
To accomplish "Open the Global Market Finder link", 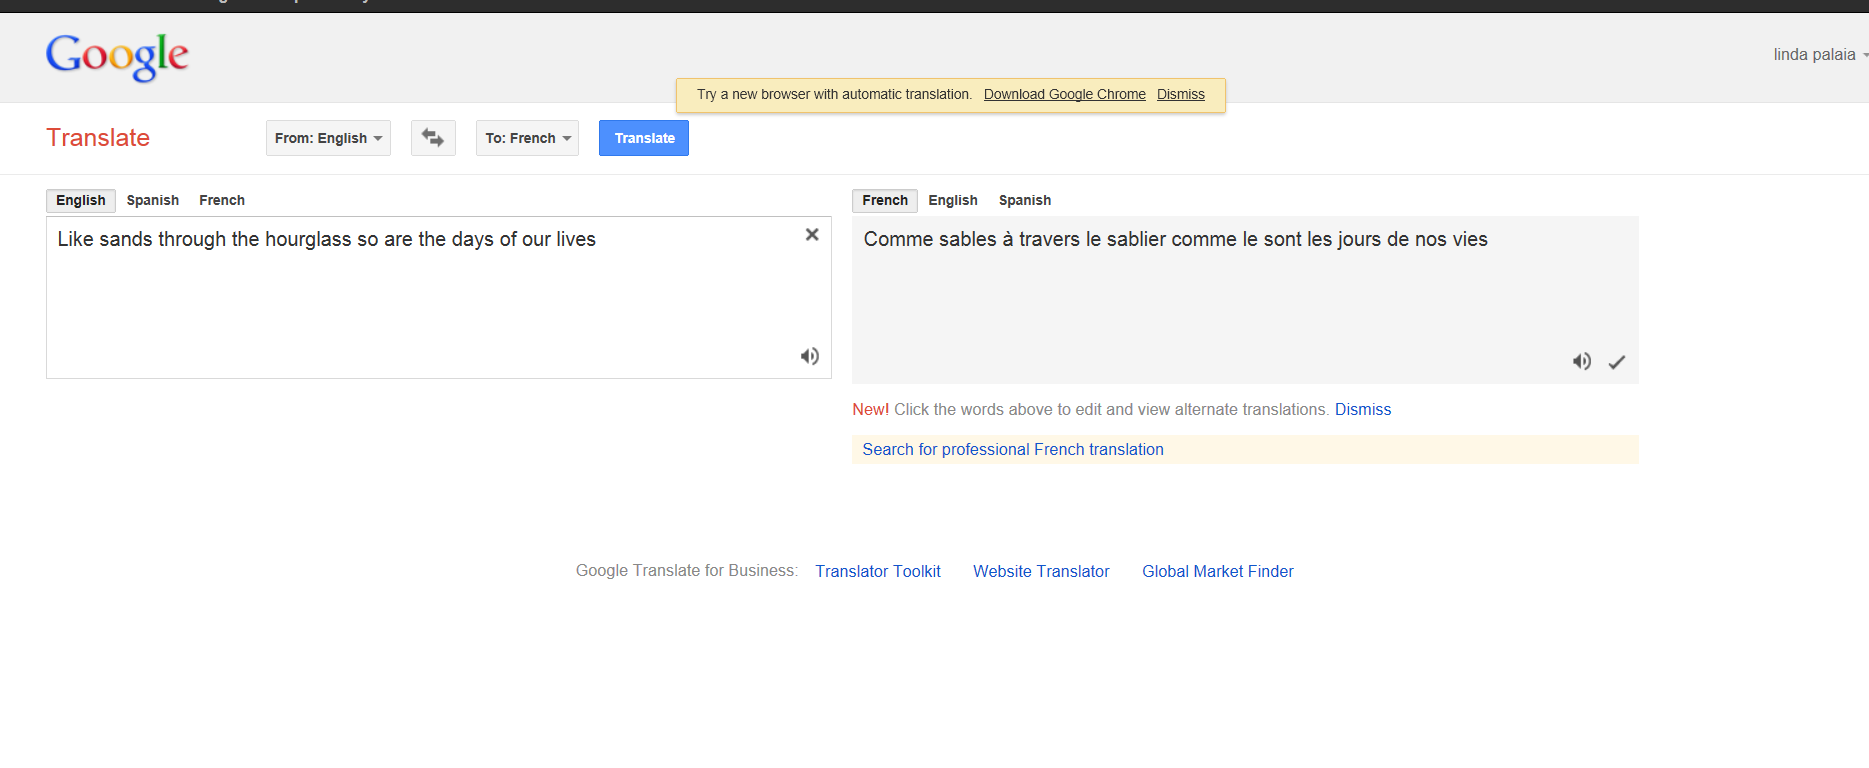I will pyautogui.click(x=1218, y=571).
